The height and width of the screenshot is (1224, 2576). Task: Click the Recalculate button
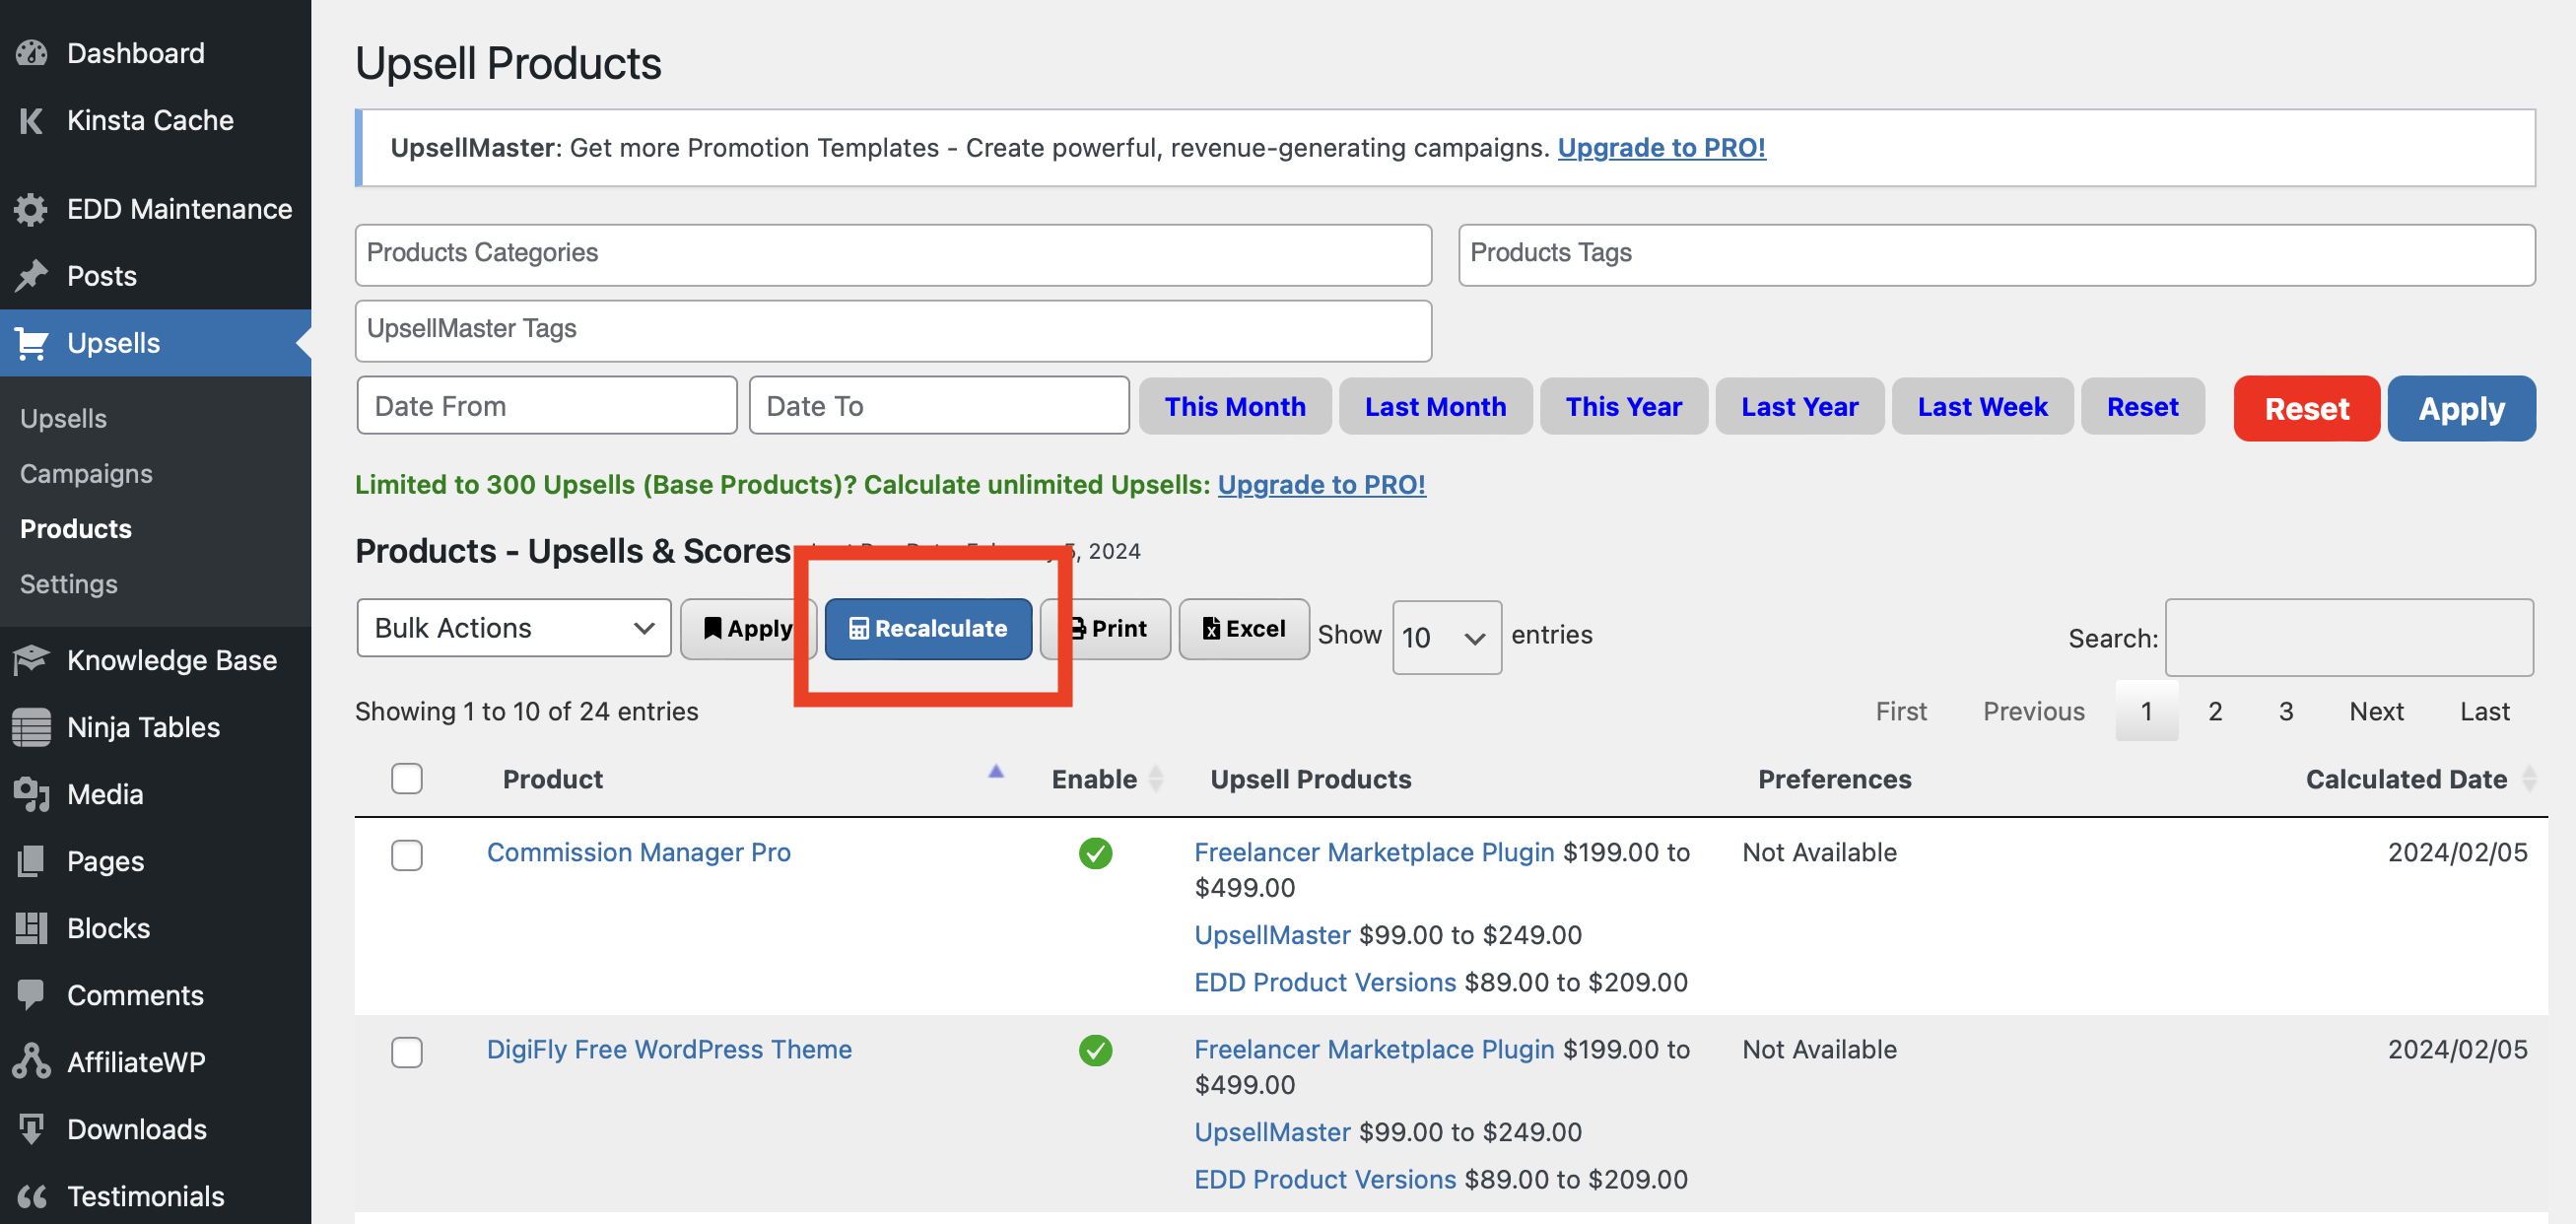928,629
